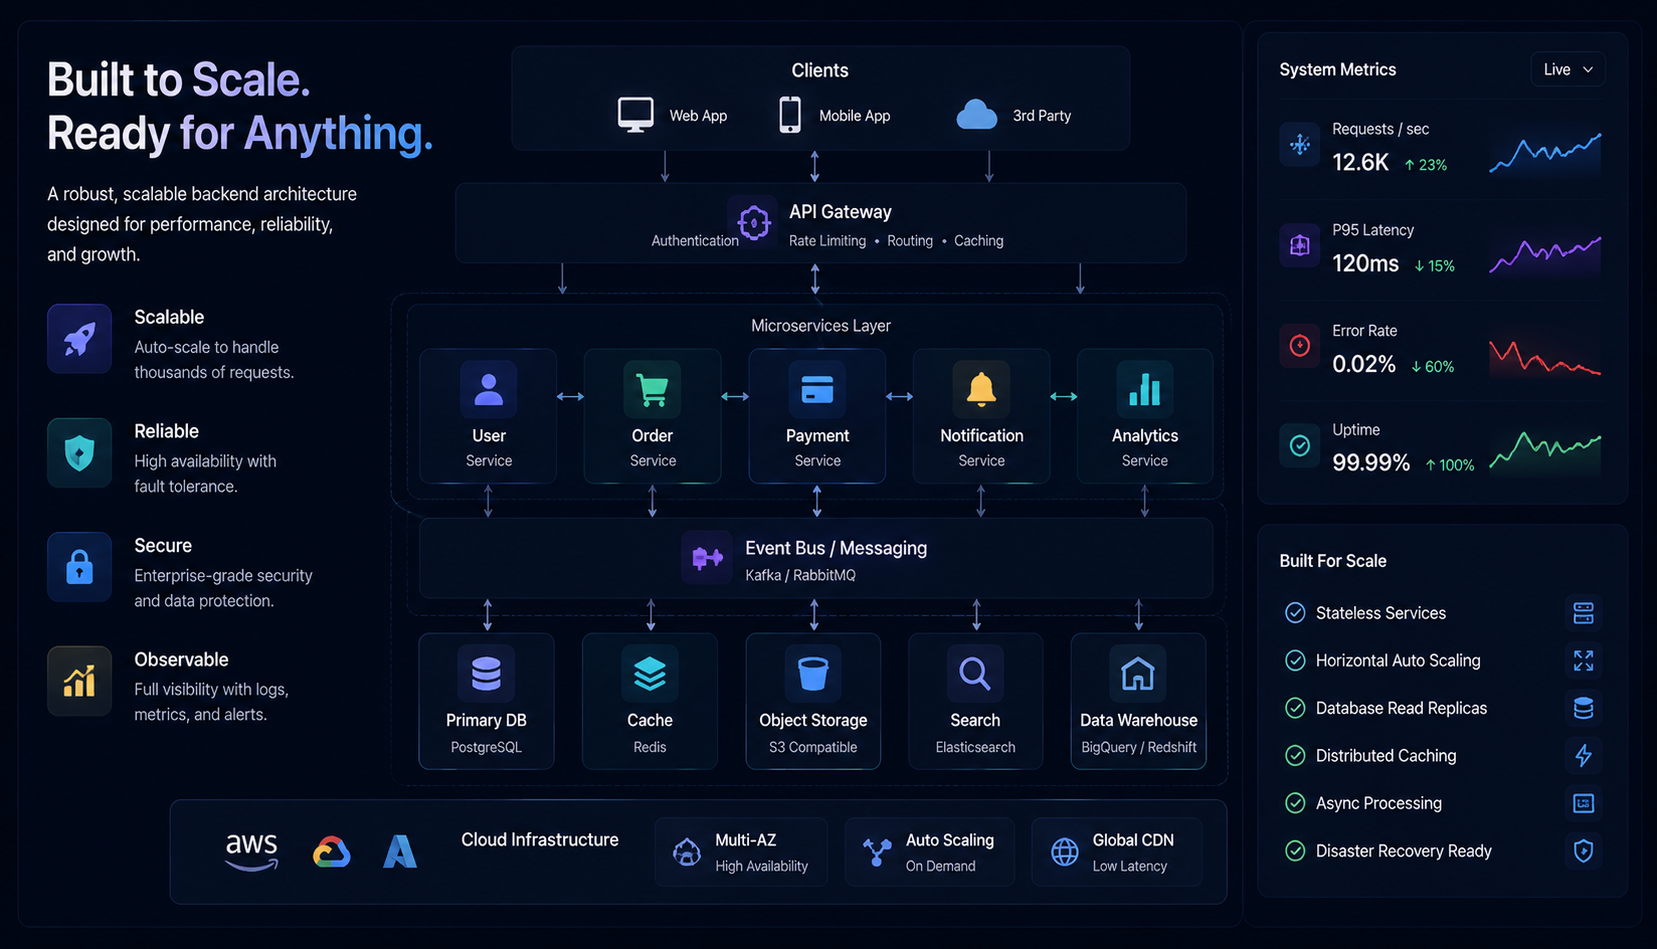Click the Built For Scale heading
Screen dimensions: 1657x949
click(1332, 561)
